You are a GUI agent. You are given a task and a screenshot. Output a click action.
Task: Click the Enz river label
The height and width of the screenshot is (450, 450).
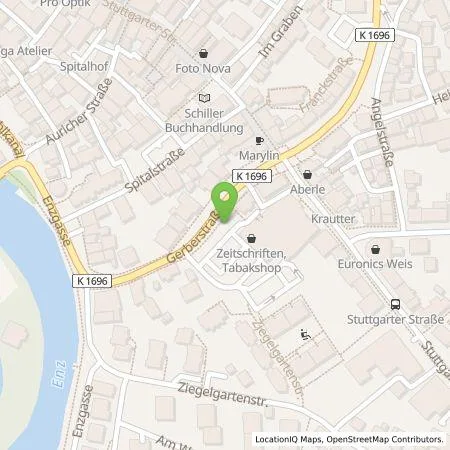point(59,374)
